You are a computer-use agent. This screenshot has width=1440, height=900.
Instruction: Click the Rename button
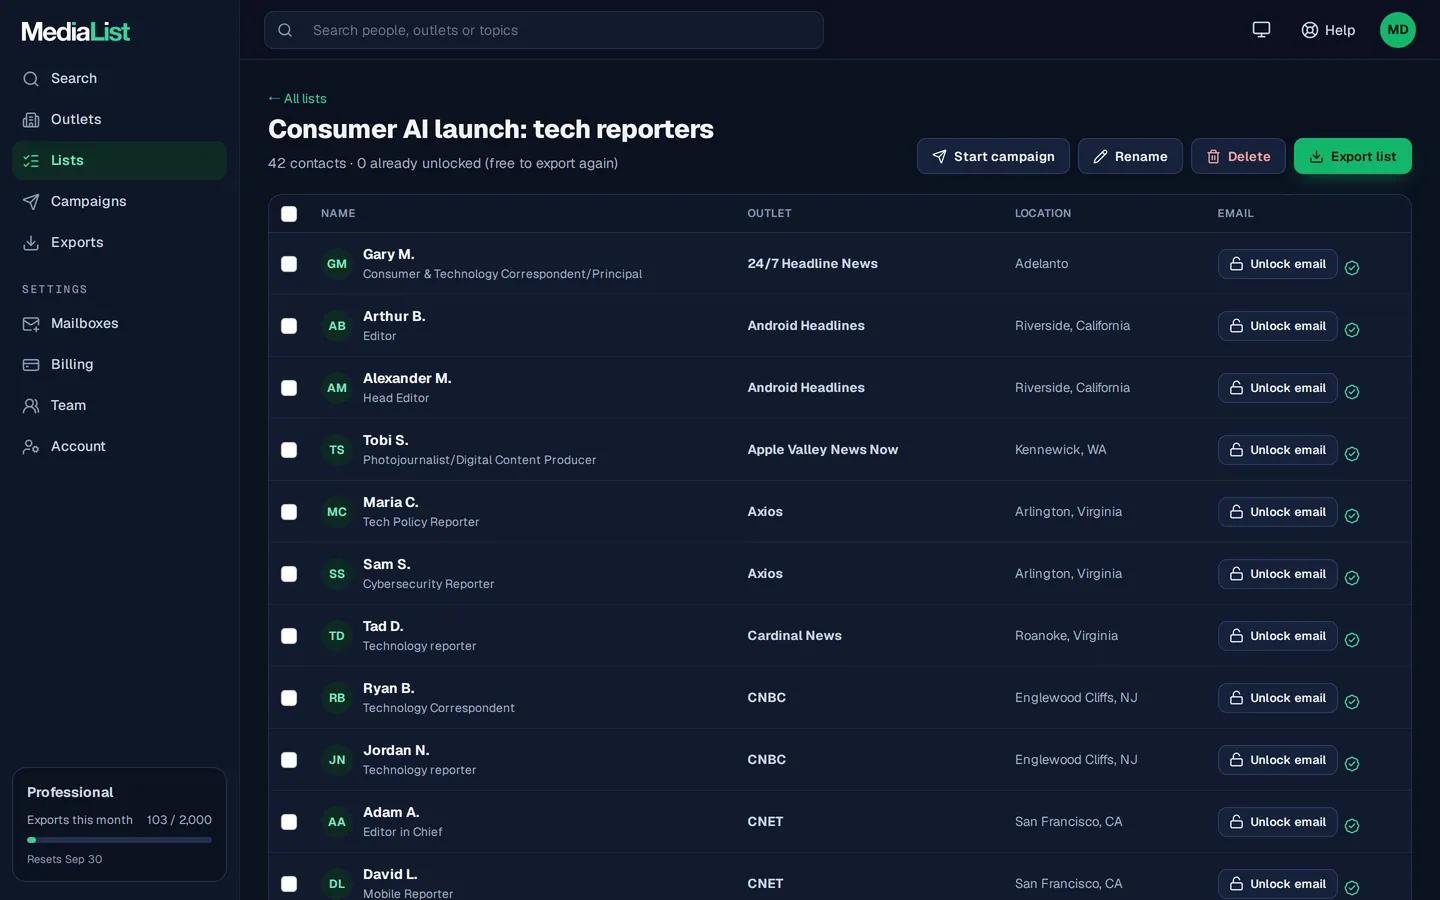point(1130,156)
